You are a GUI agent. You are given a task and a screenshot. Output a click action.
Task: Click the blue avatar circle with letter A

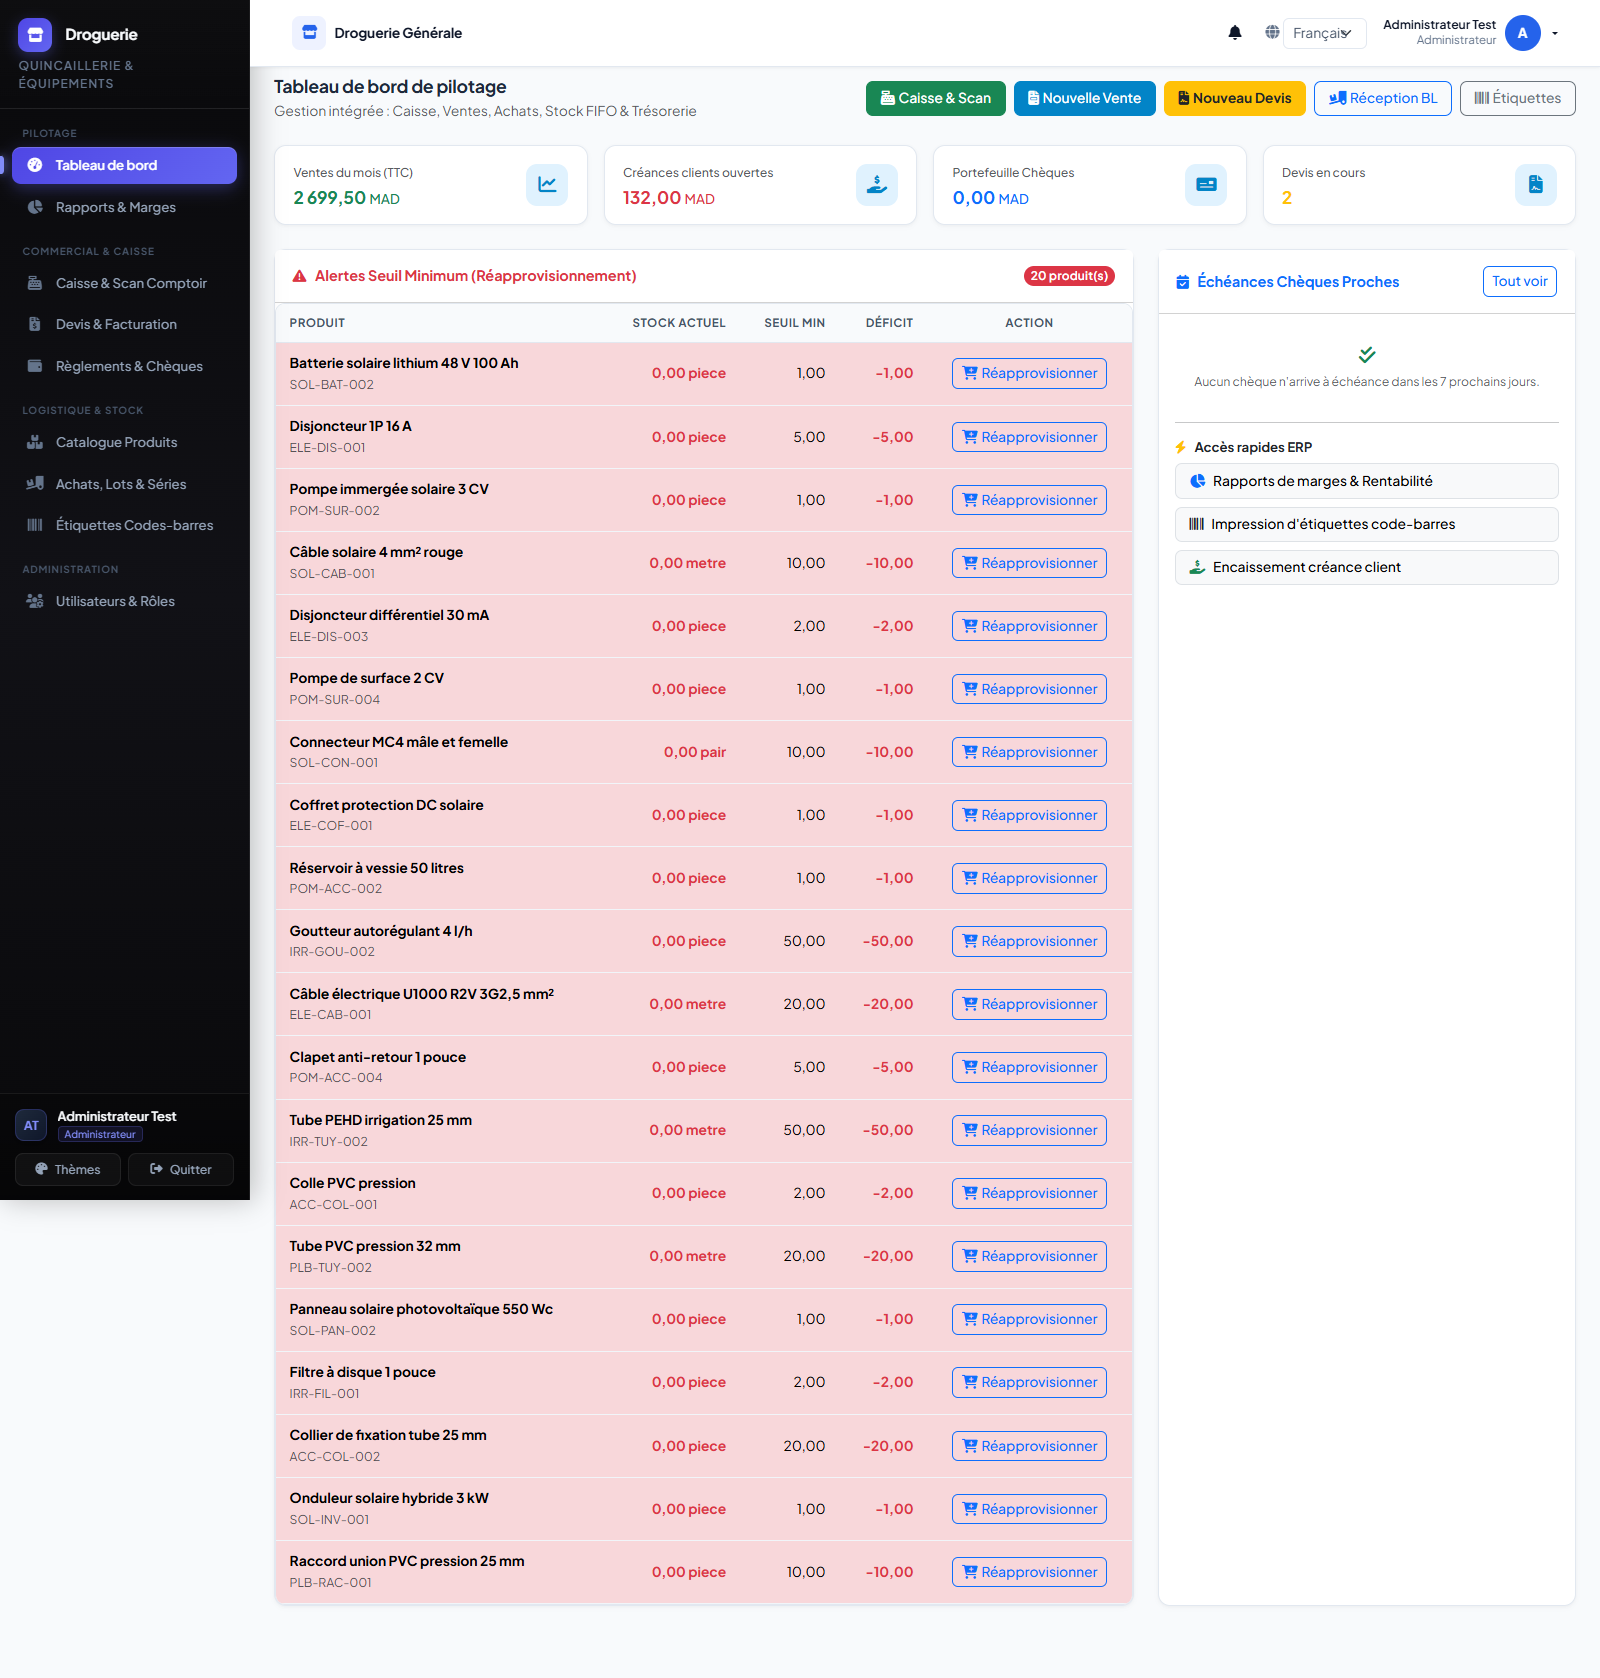pyautogui.click(x=1522, y=33)
